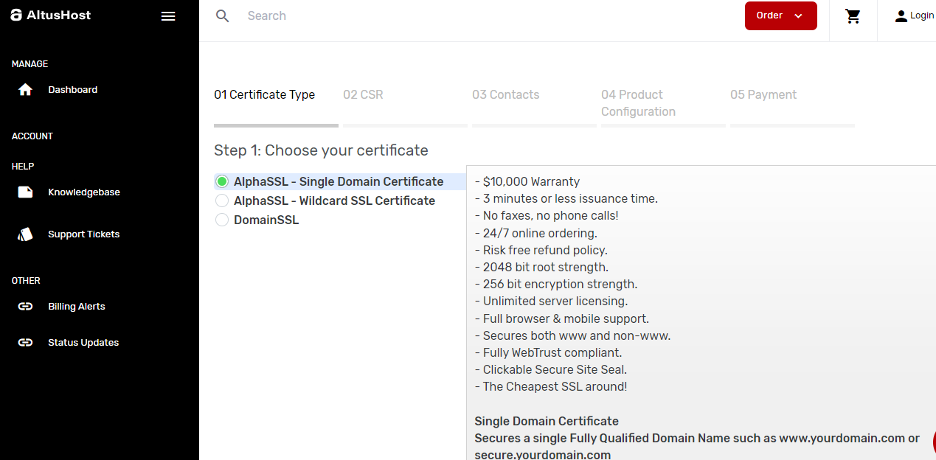Click the Billing Alerts link icon
Image resolution: width=936 pixels, height=460 pixels.
click(x=25, y=307)
